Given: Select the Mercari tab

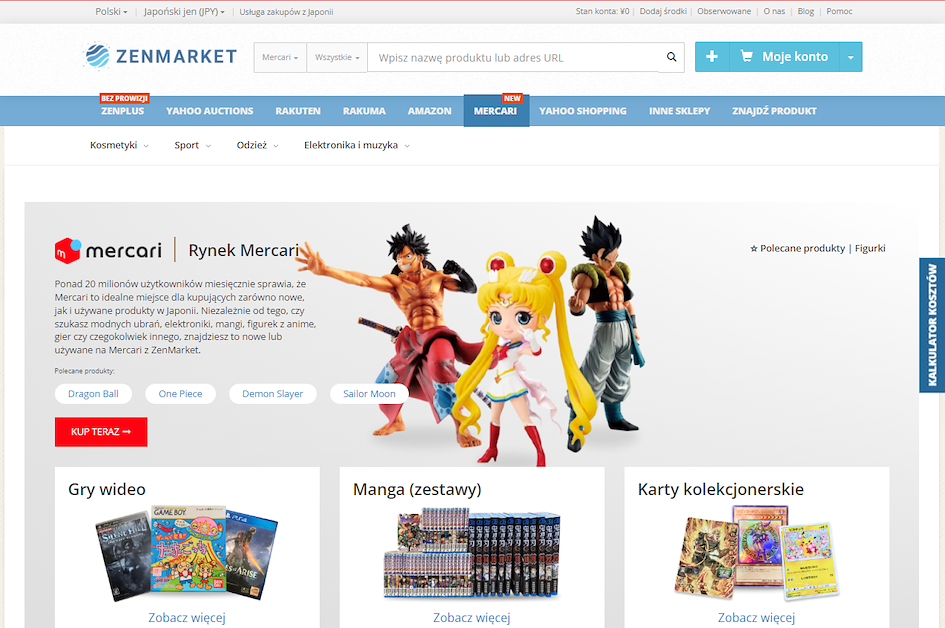Looking at the screenshot, I should click(x=496, y=111).
